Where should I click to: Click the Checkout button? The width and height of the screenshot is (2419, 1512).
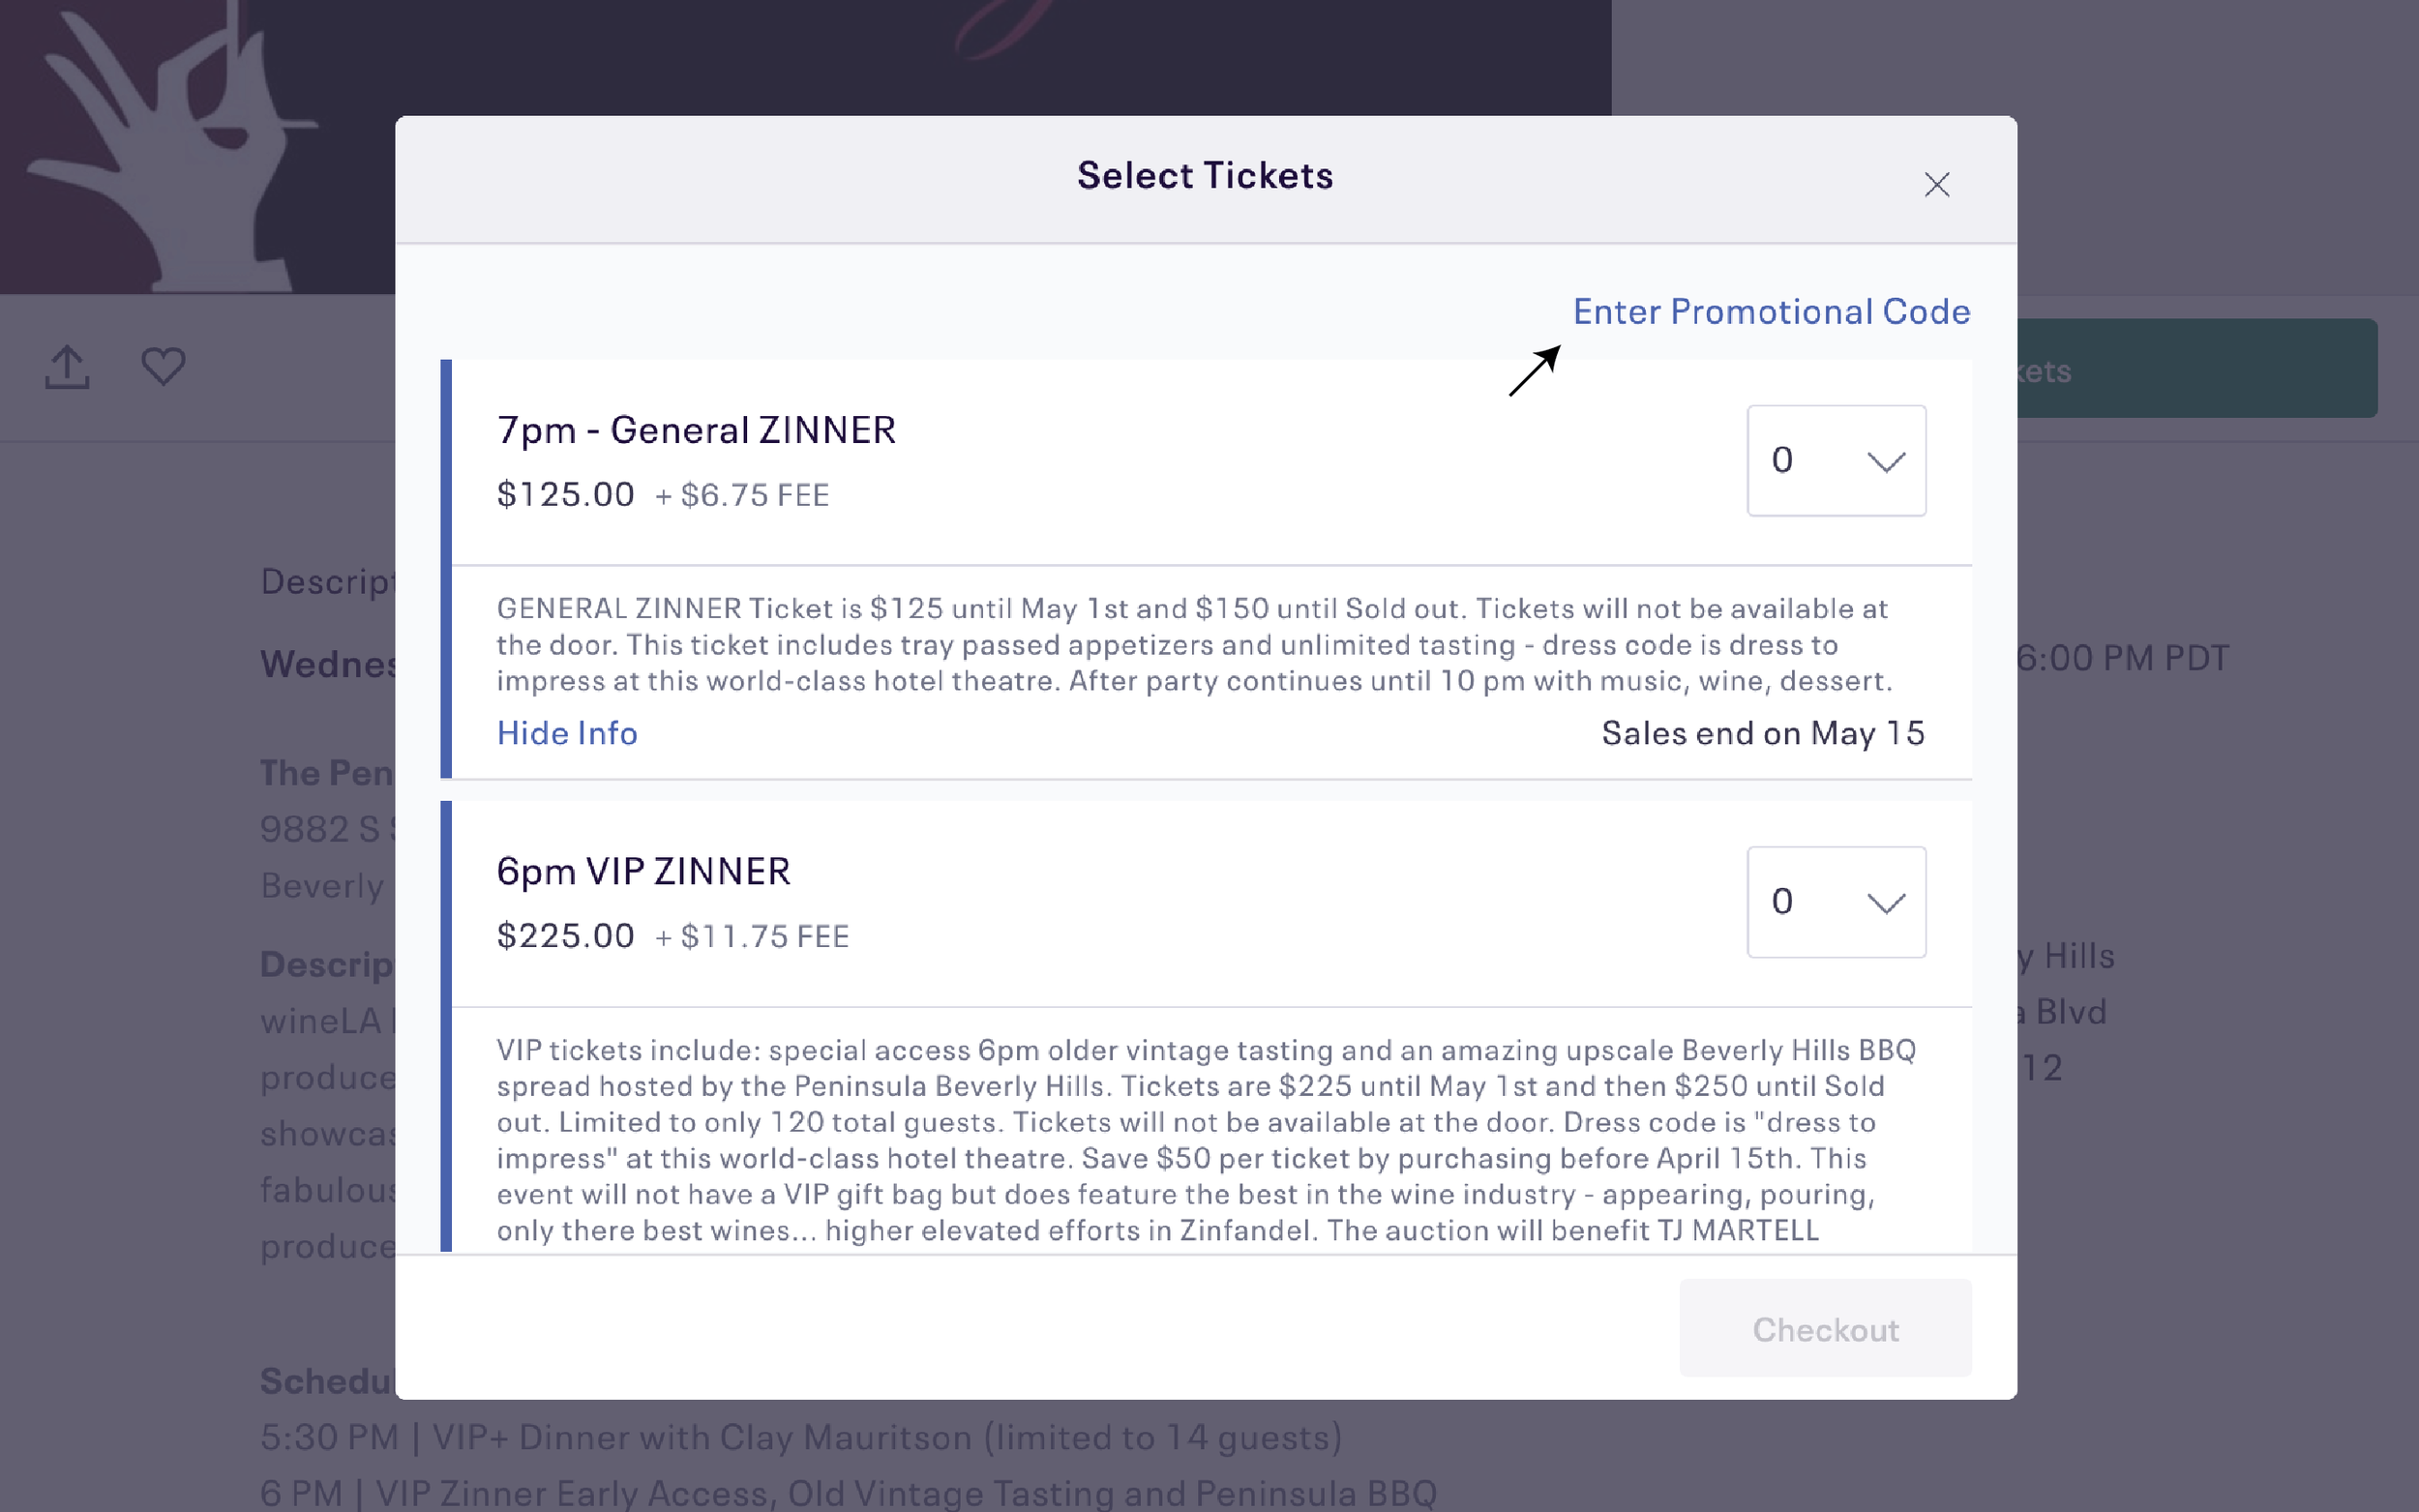pyautogui.click(x=1825, y=1328)
